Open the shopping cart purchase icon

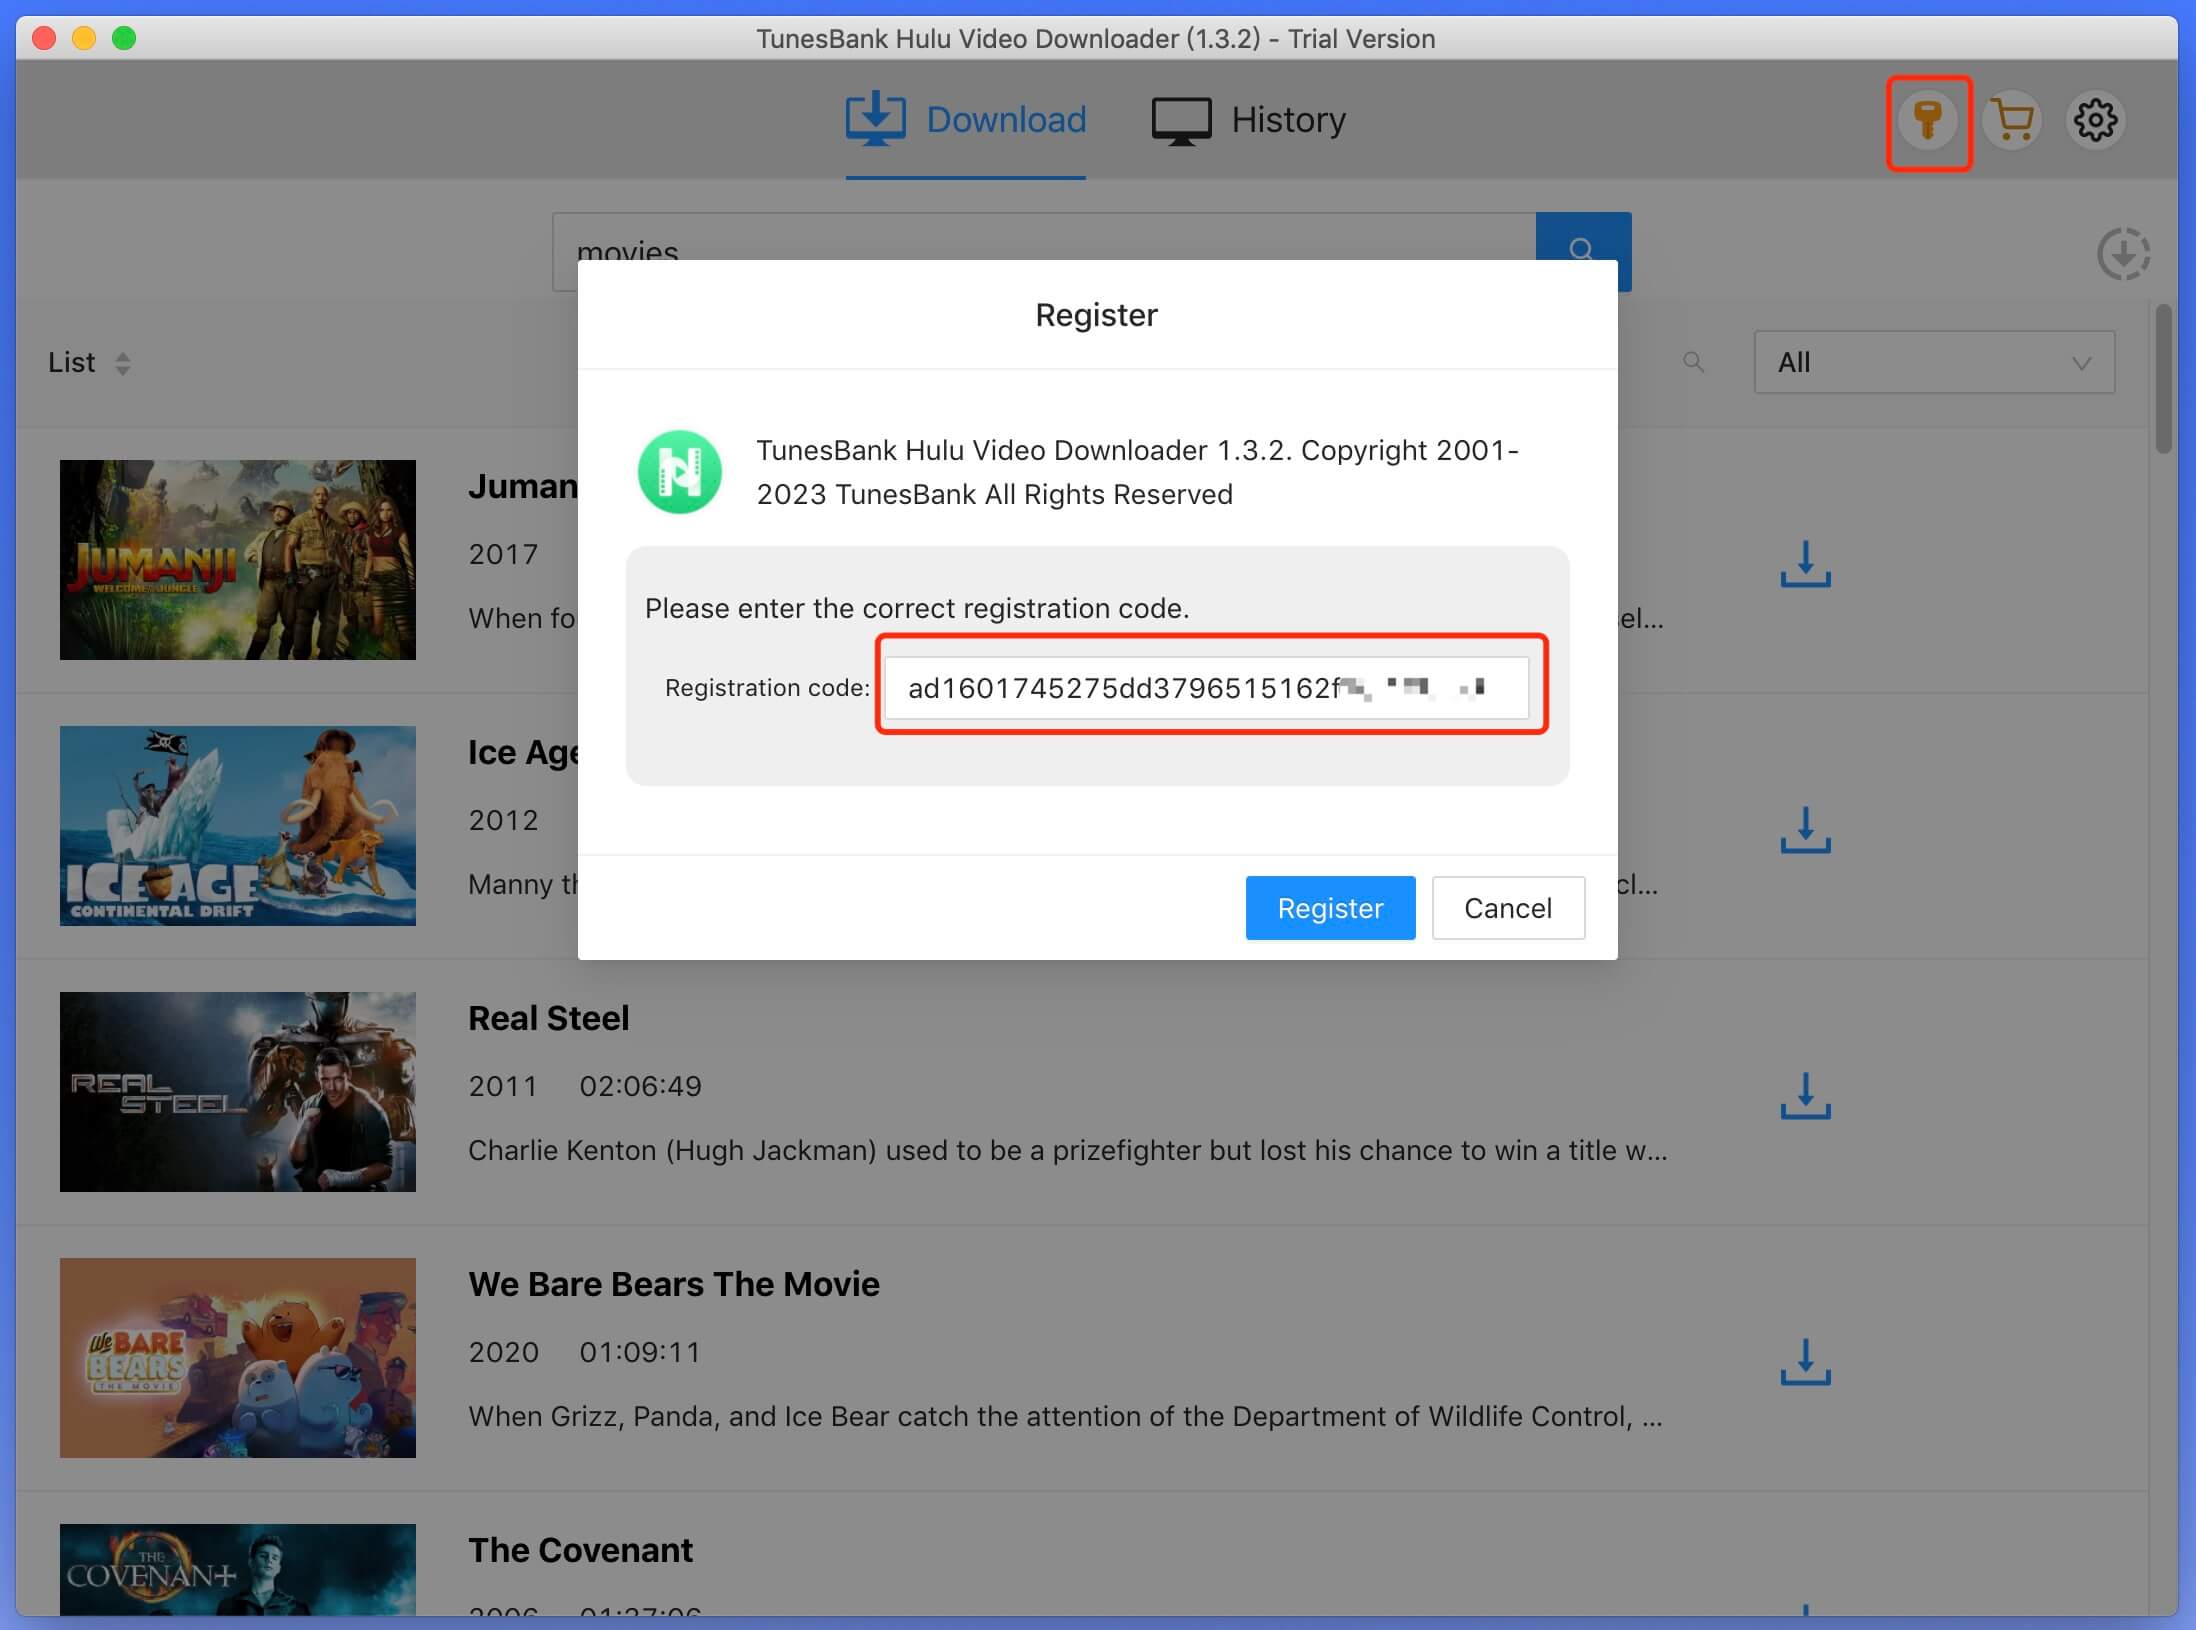tap(2012, 121)
